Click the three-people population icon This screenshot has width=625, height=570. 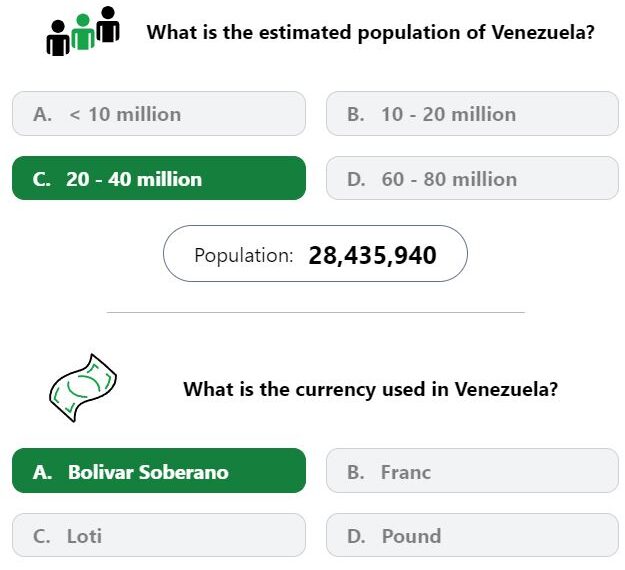83,31
